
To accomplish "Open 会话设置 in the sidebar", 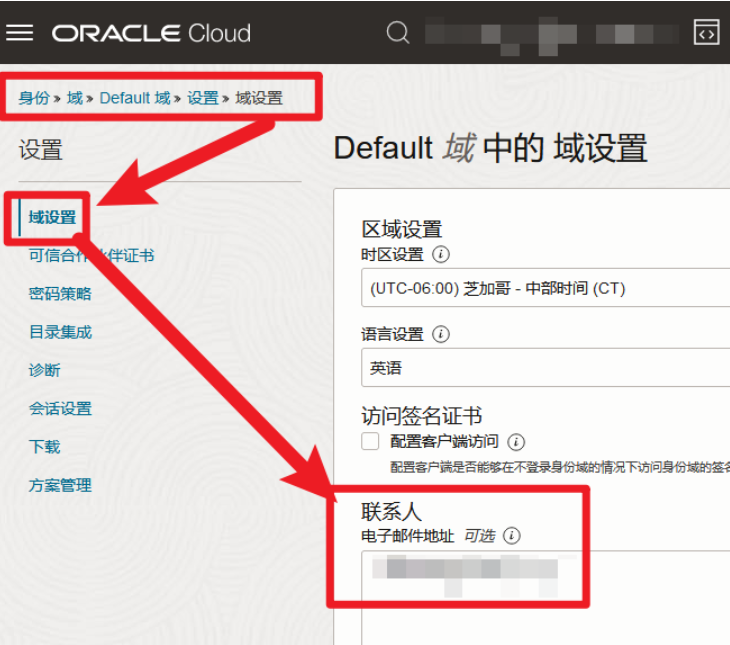I will (60, 408).
